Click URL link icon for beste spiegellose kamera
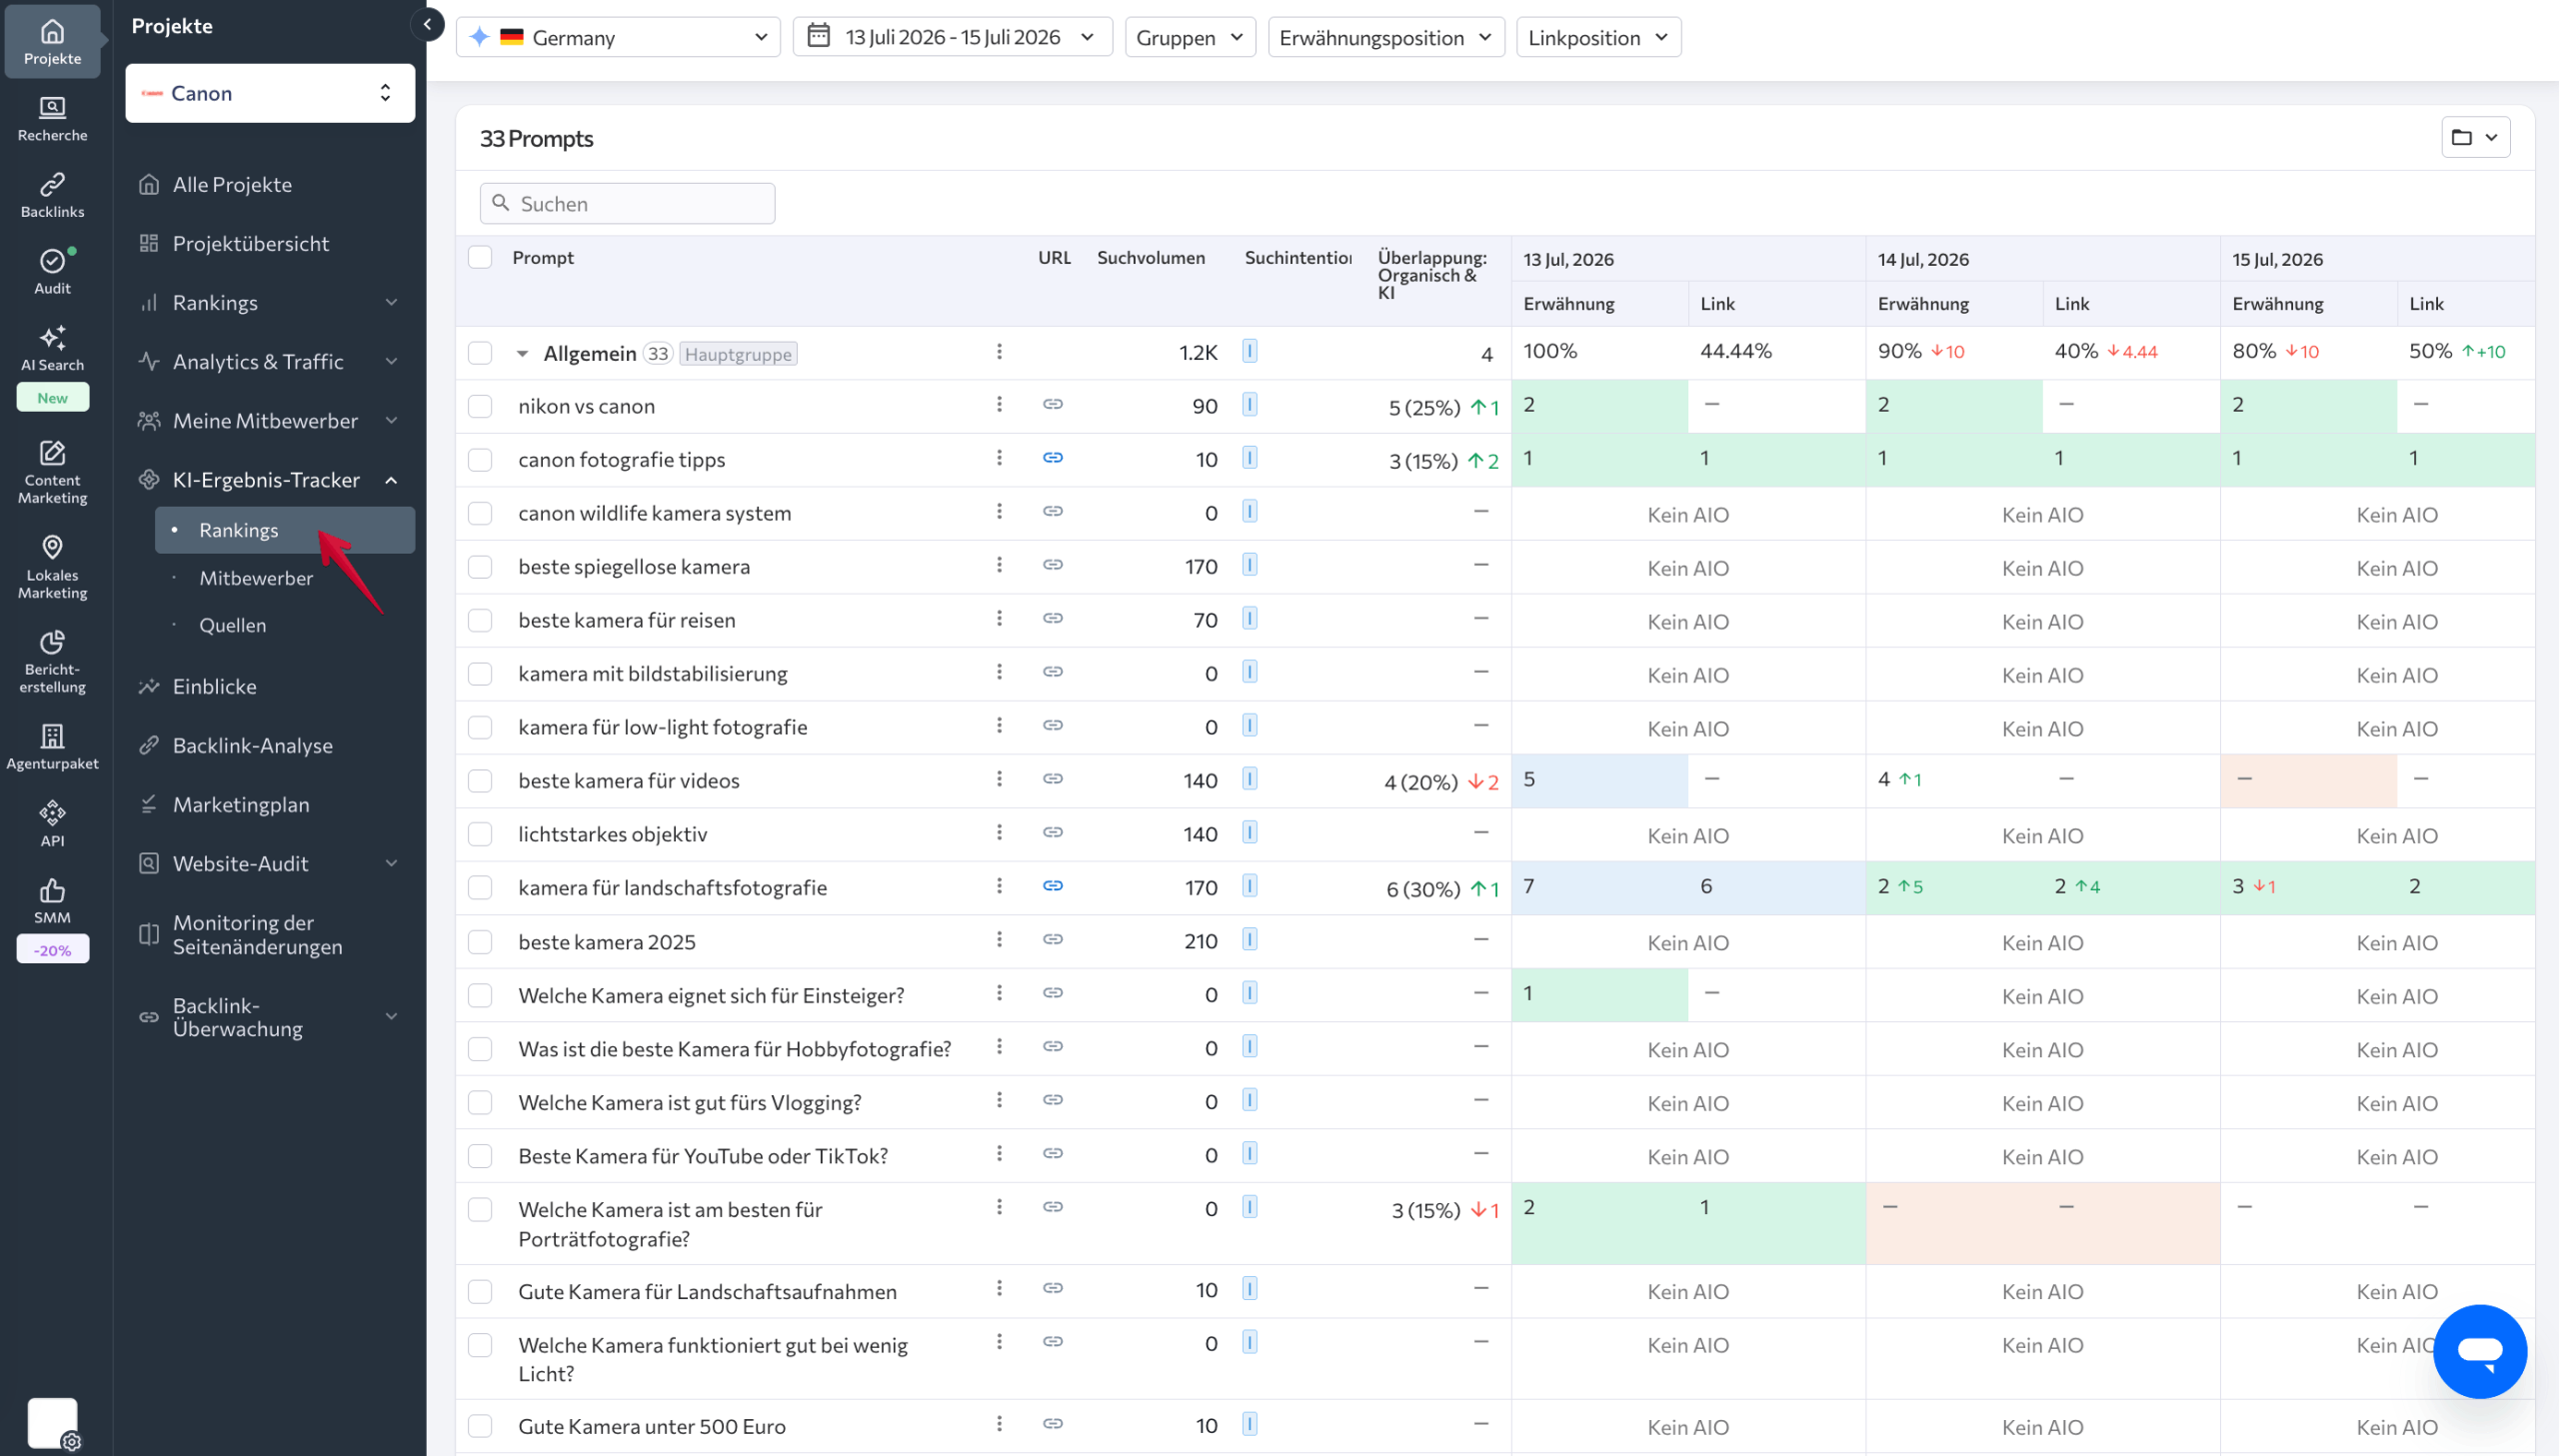The width and height of the screenshot is (2559, 1456). (1052, 565)
